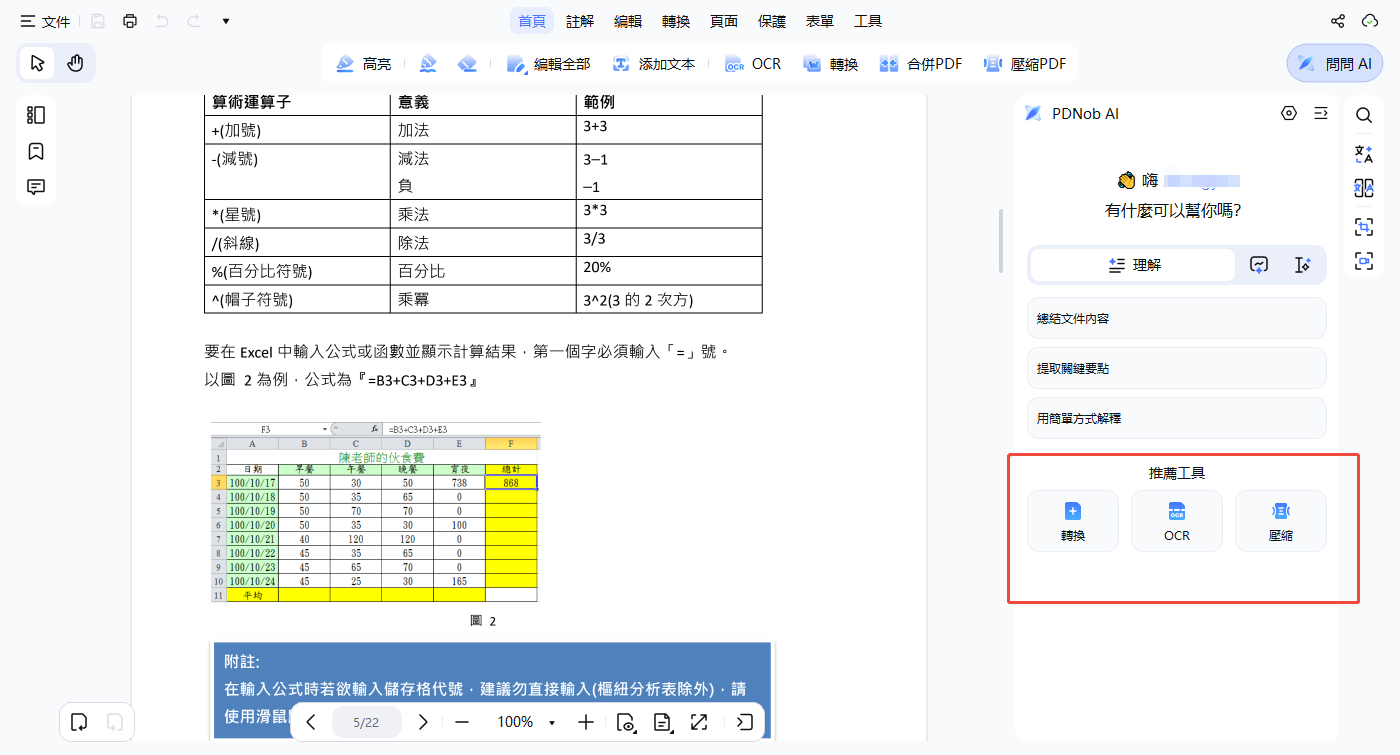This screenshot has height=755, width=1400.
Task: Select the 理解 mode tab
Action: [x=1133, y=265]
